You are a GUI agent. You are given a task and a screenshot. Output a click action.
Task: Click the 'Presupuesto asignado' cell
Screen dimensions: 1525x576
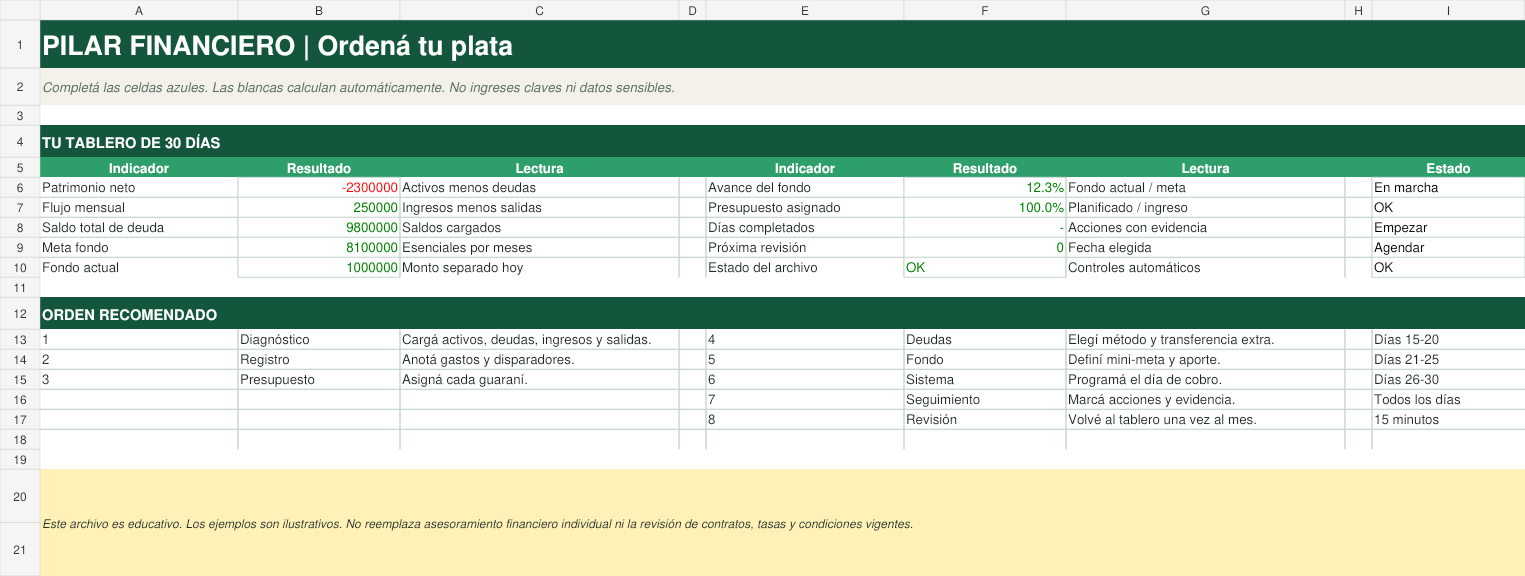805,208
